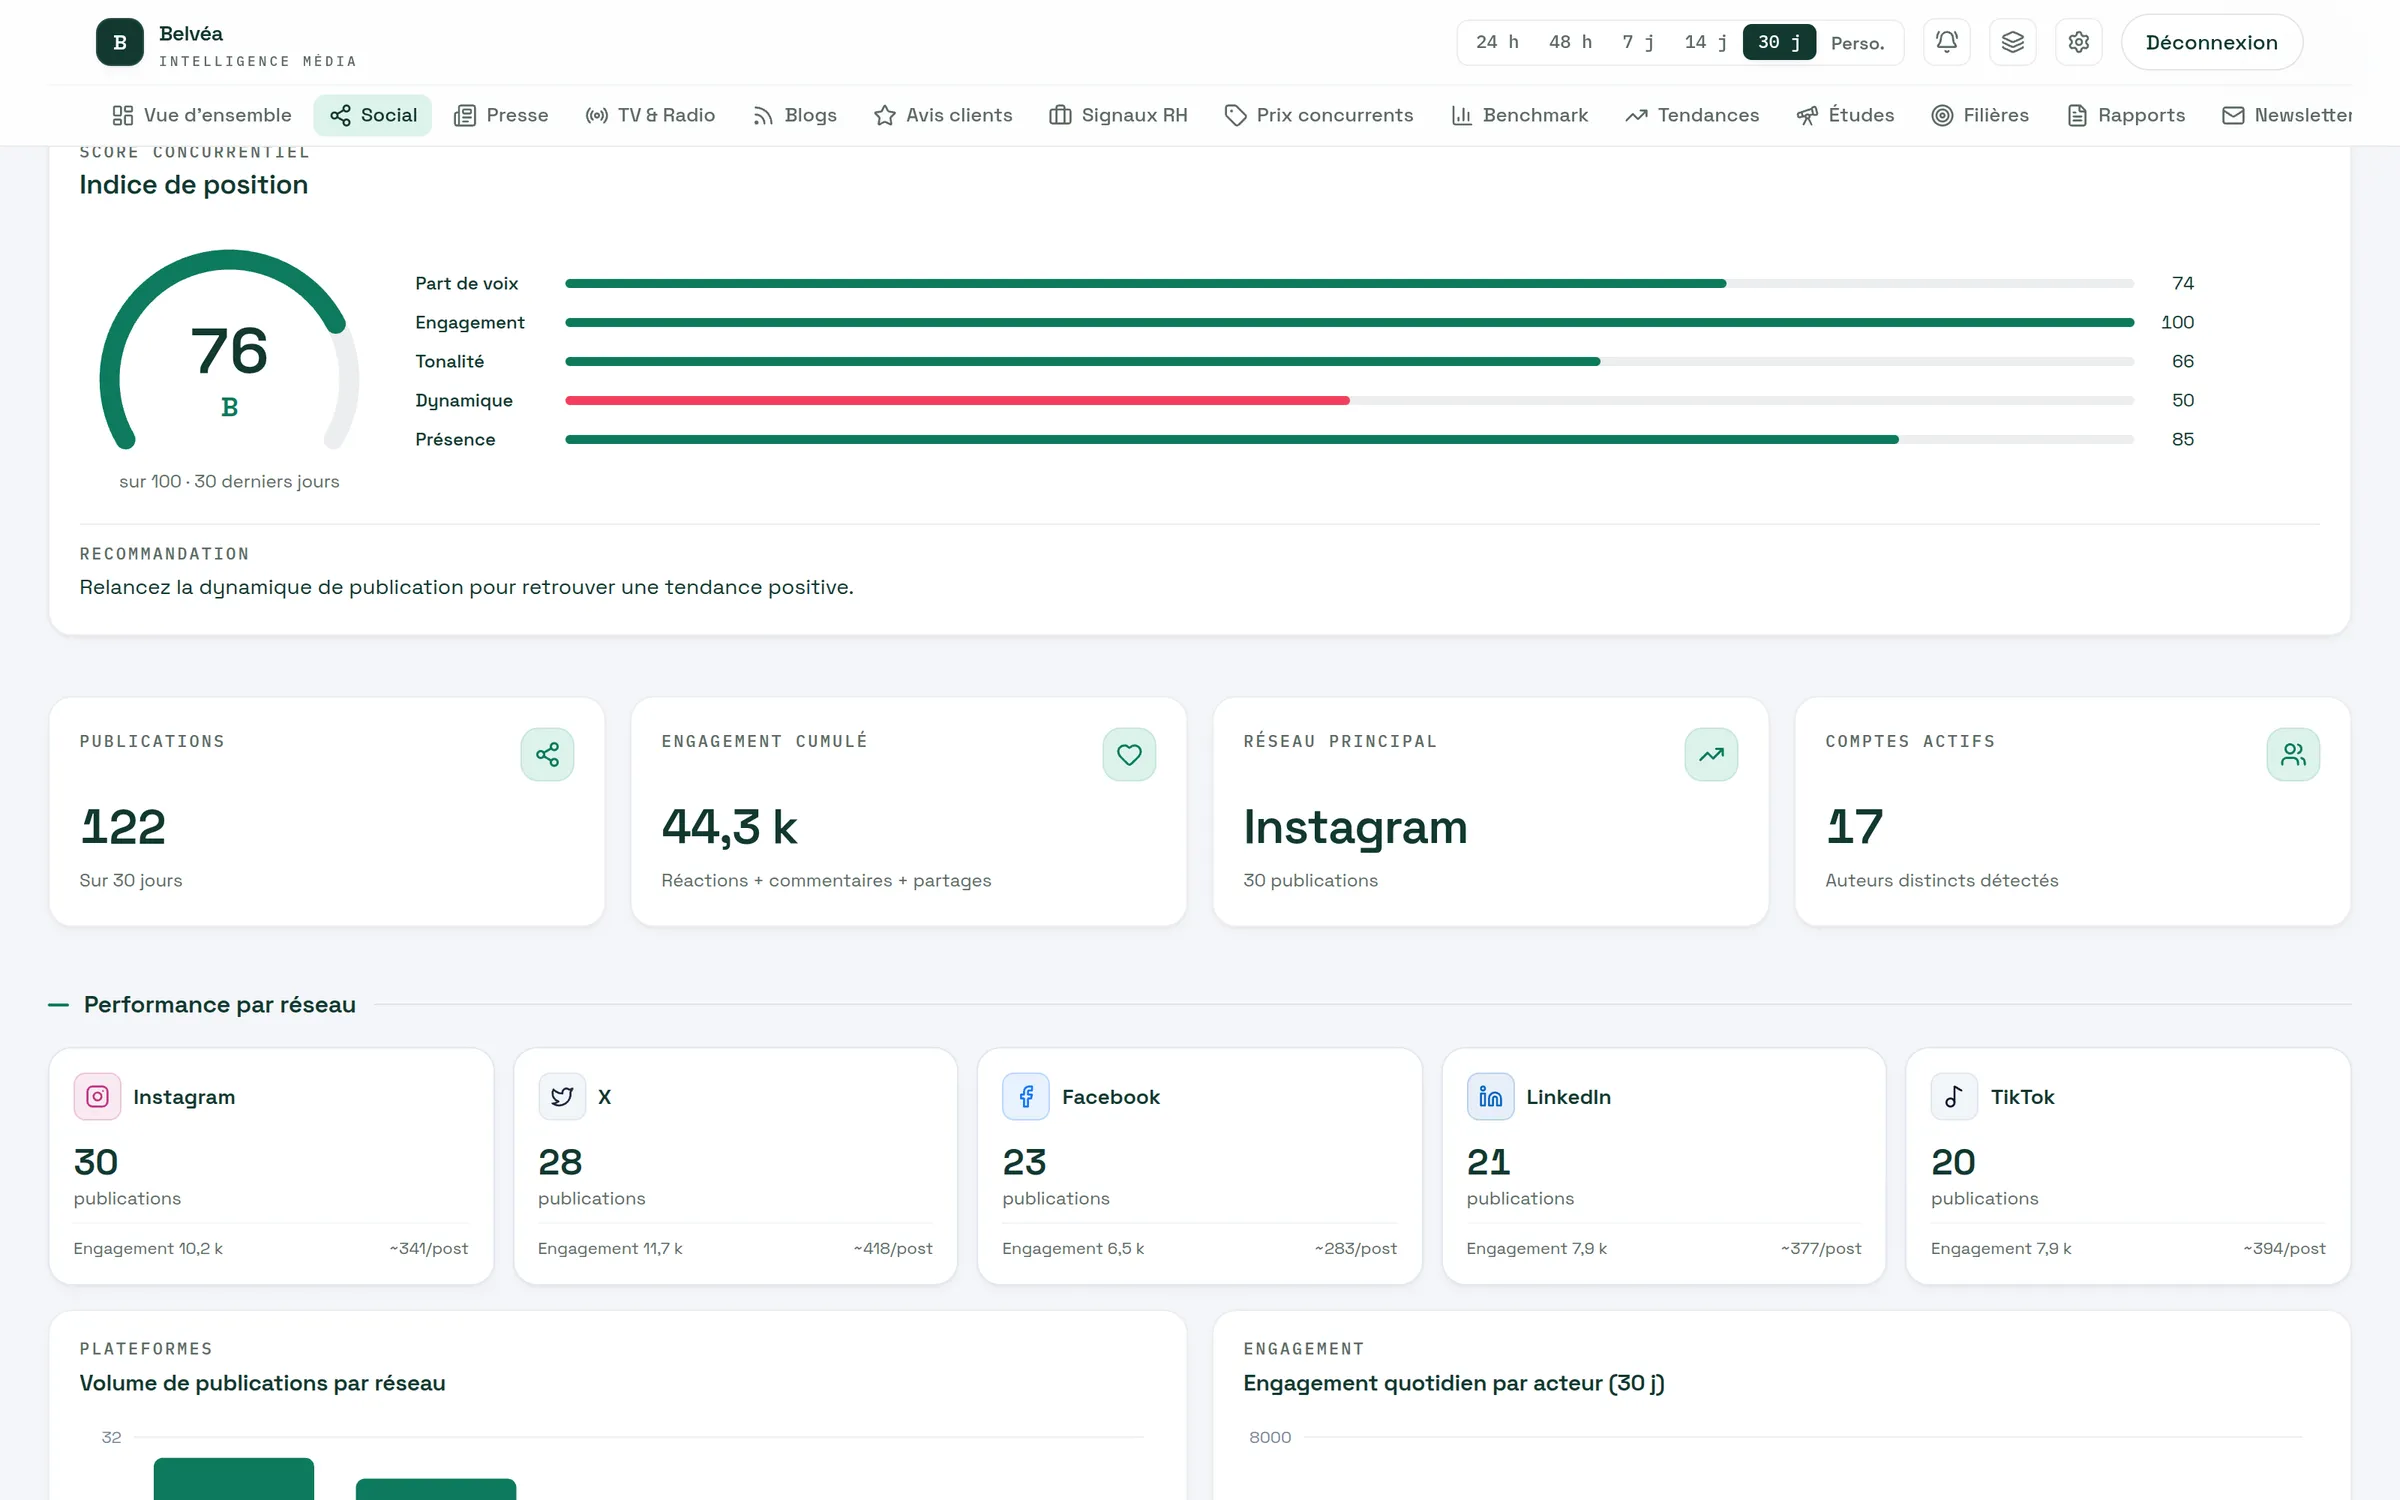
Task: Select the 48 h time range
Action: point(1570,42)
